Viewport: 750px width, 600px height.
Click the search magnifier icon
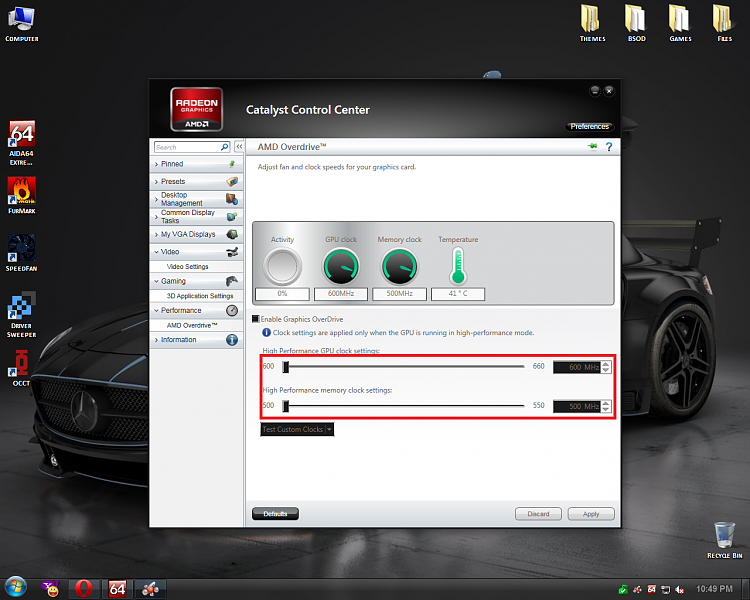224,147
